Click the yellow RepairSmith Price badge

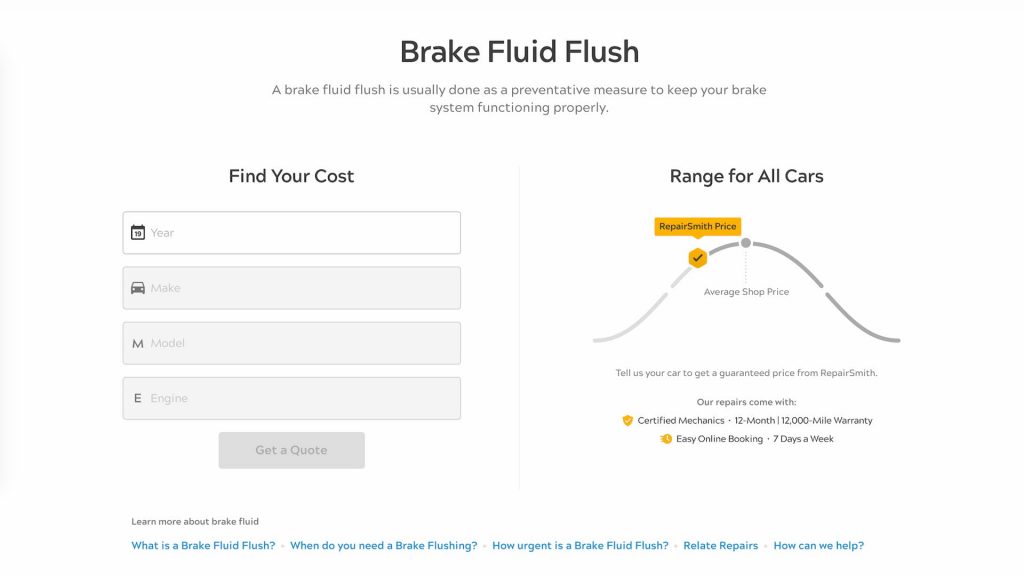(x=697, y=226)
